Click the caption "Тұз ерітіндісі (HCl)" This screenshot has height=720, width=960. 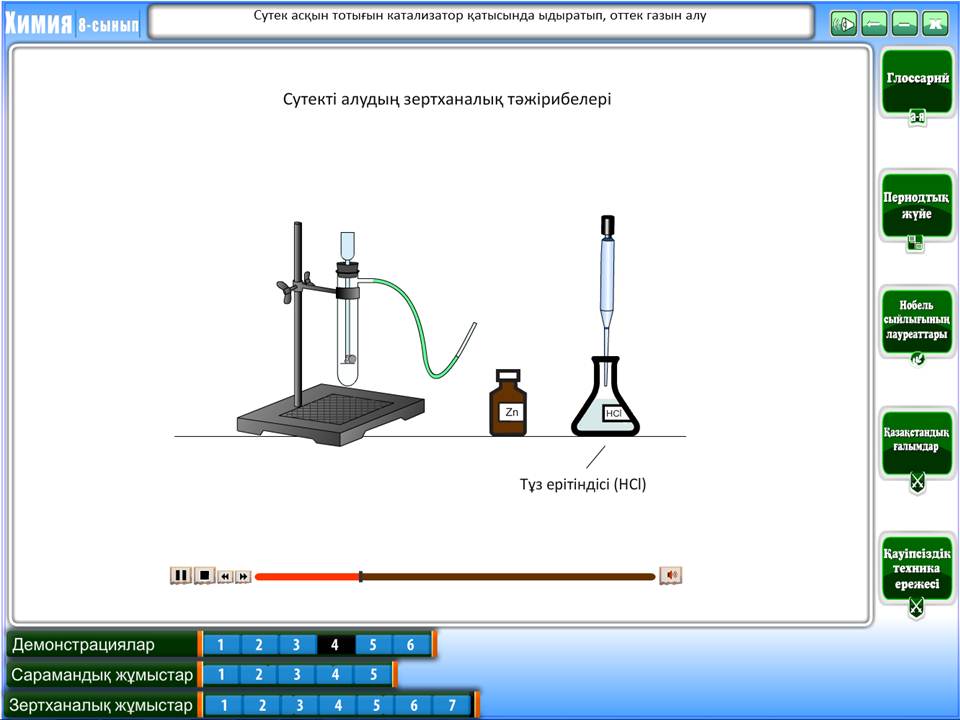(x=583, y=484)
